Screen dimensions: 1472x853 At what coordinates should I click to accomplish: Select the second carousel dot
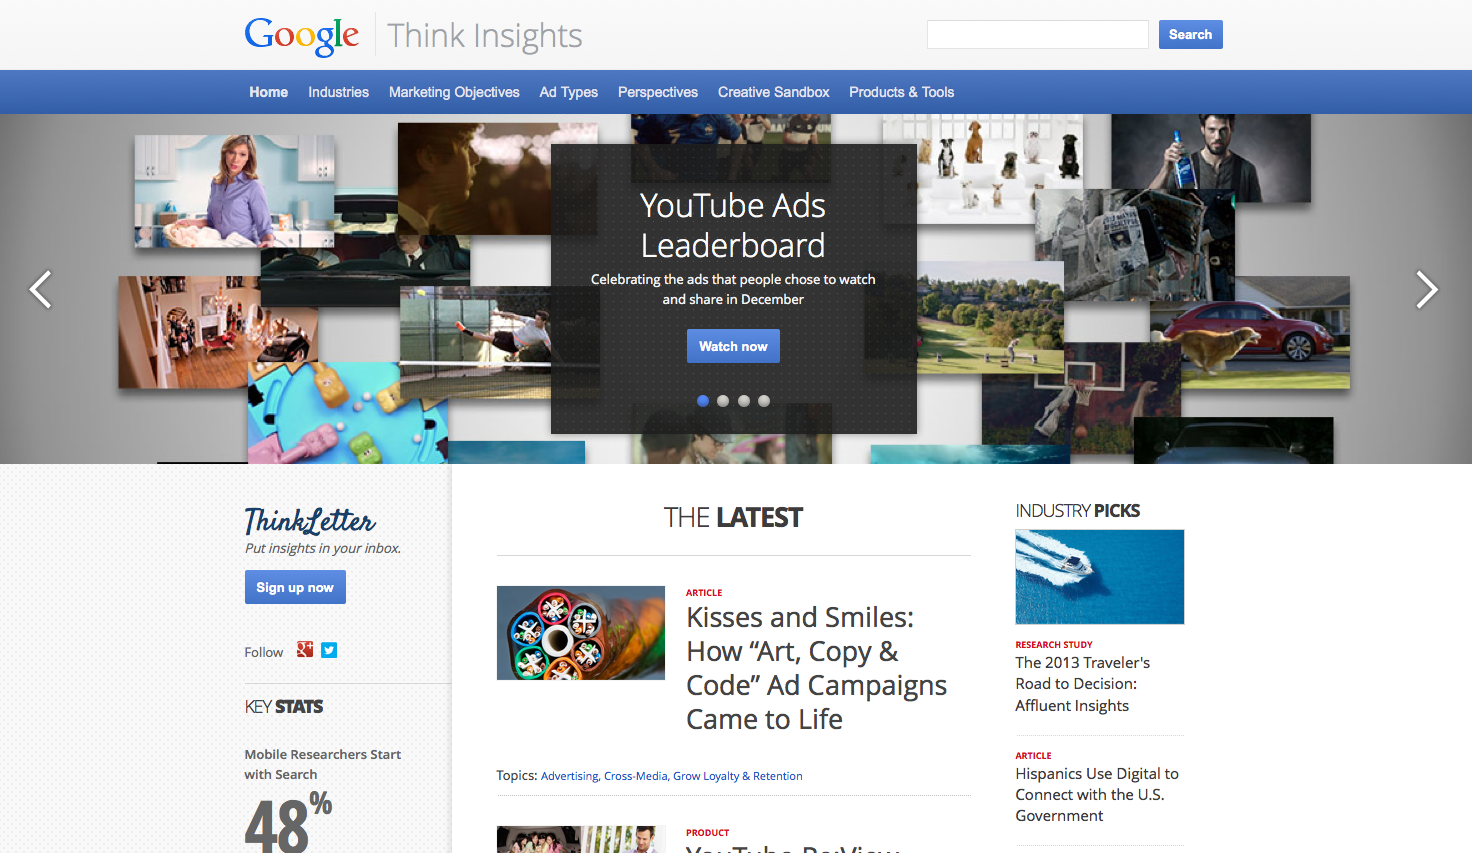pos(723,401)
